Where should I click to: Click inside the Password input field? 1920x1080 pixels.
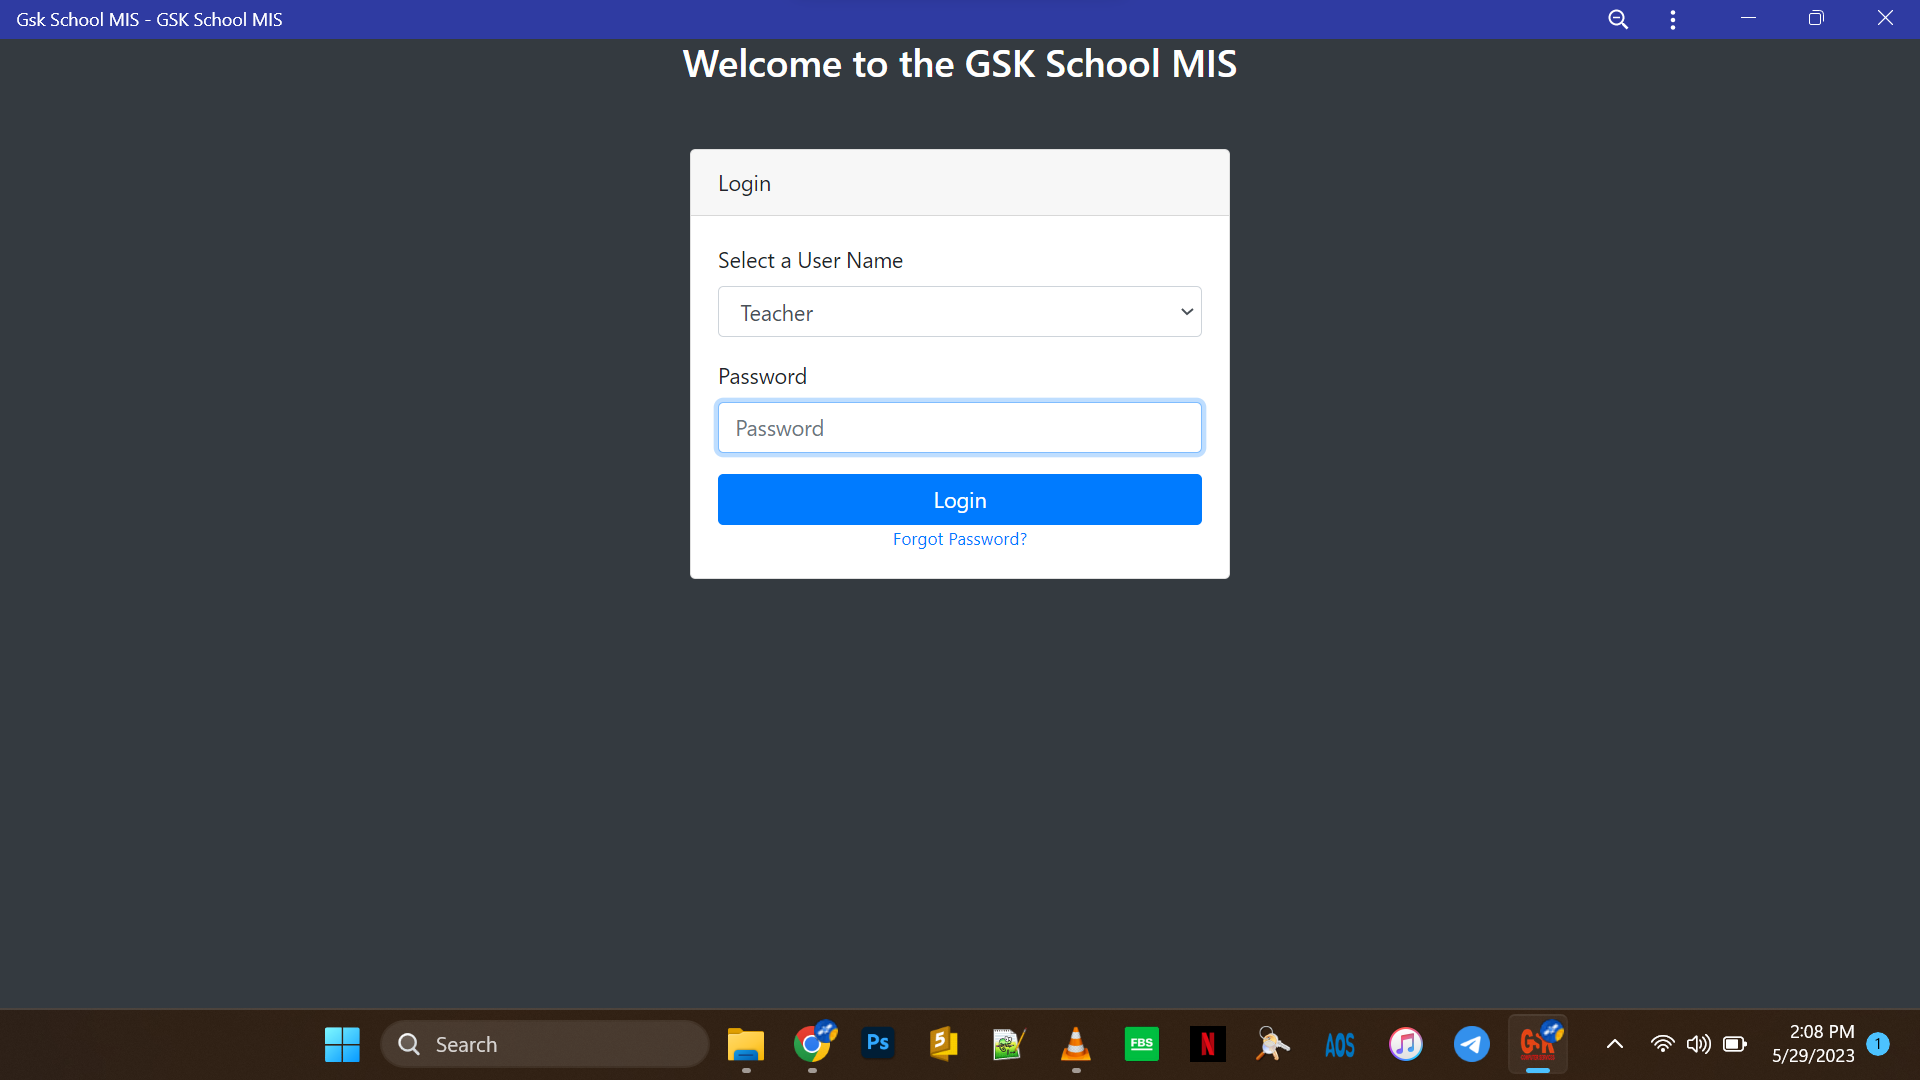coord(959,428)
